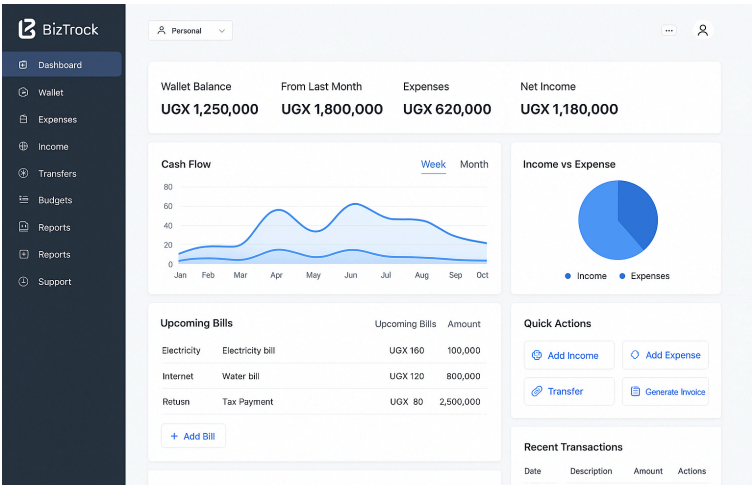Switch Cash Flow chart to Week
The height and width of the screenshot is (485, 752).
point(433,164)
